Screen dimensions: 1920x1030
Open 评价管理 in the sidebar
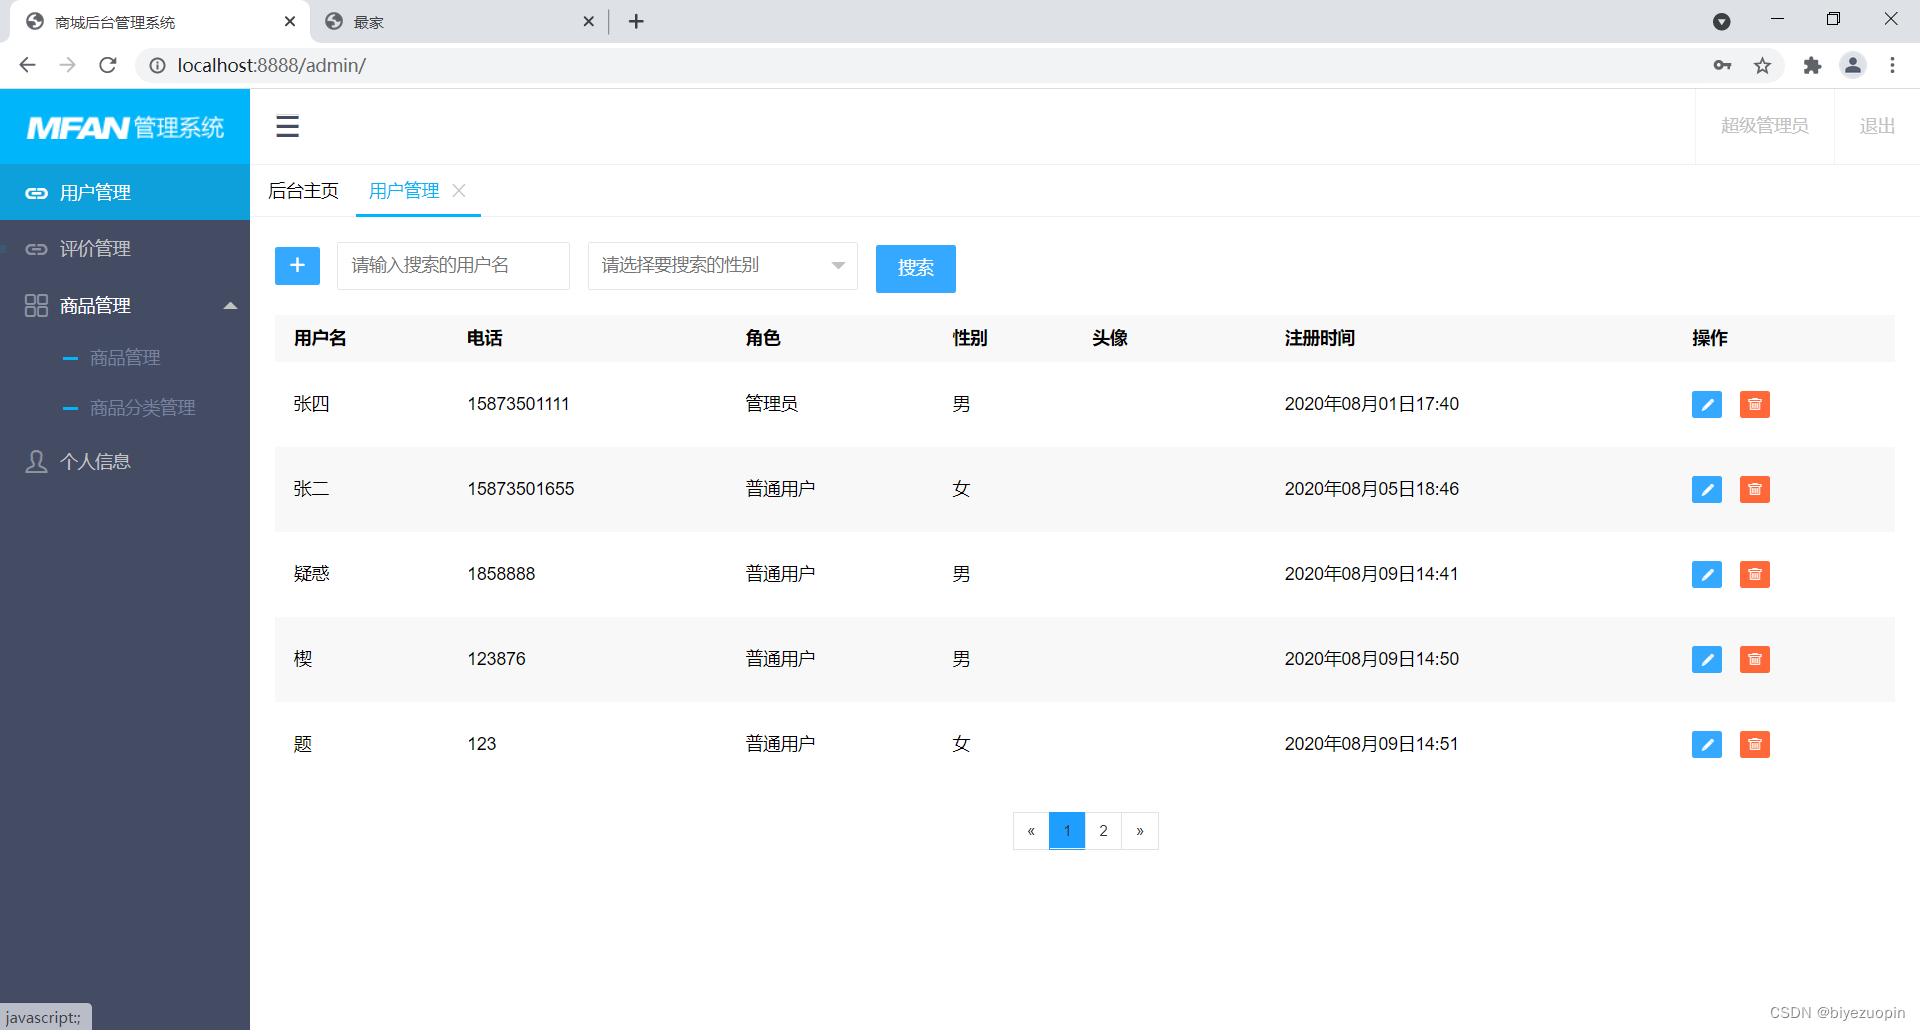pos(125,248)
